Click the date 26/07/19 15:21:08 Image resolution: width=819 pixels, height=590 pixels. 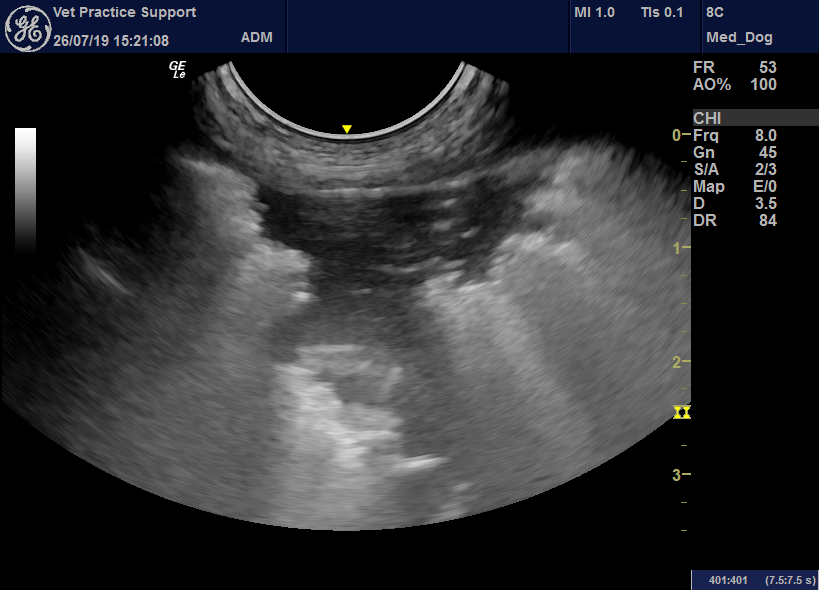(x=111, y=41)
